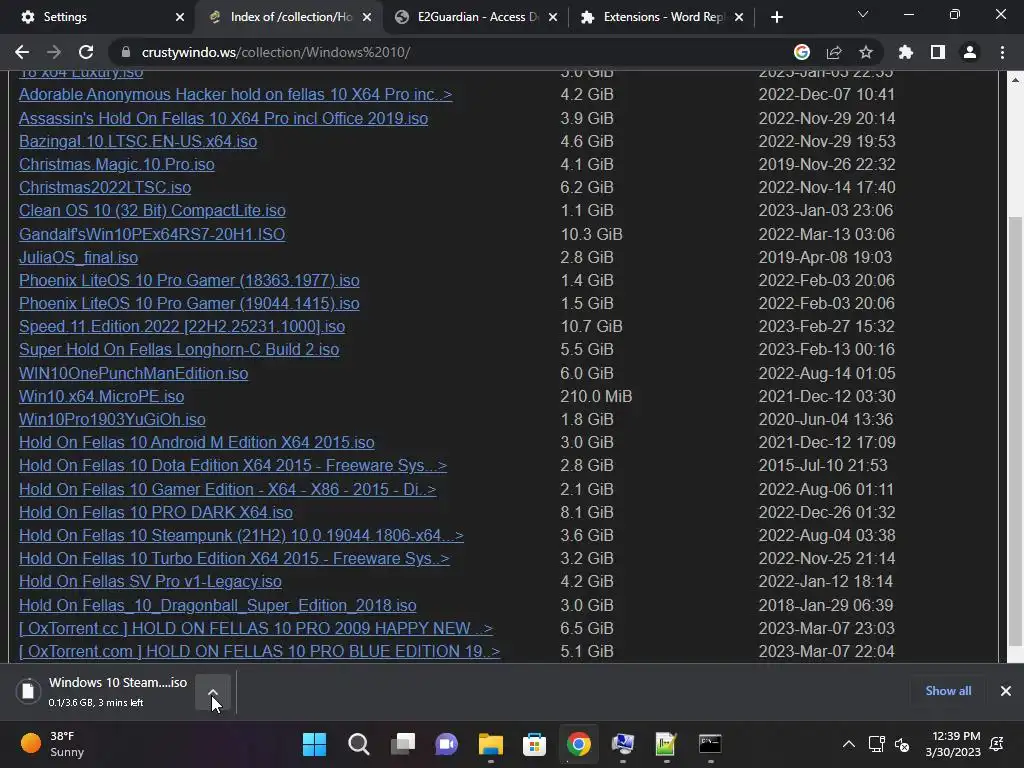This screenshot has width=1024, height=768.
Task: Click the Chrome taskbar icon
Action: coord(579,744)
